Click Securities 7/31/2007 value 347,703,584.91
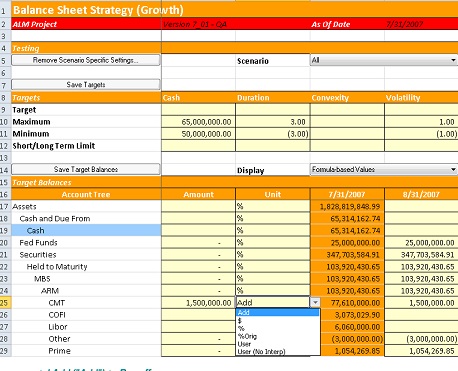This screenshot has height=371, width=458. point(347,254)
